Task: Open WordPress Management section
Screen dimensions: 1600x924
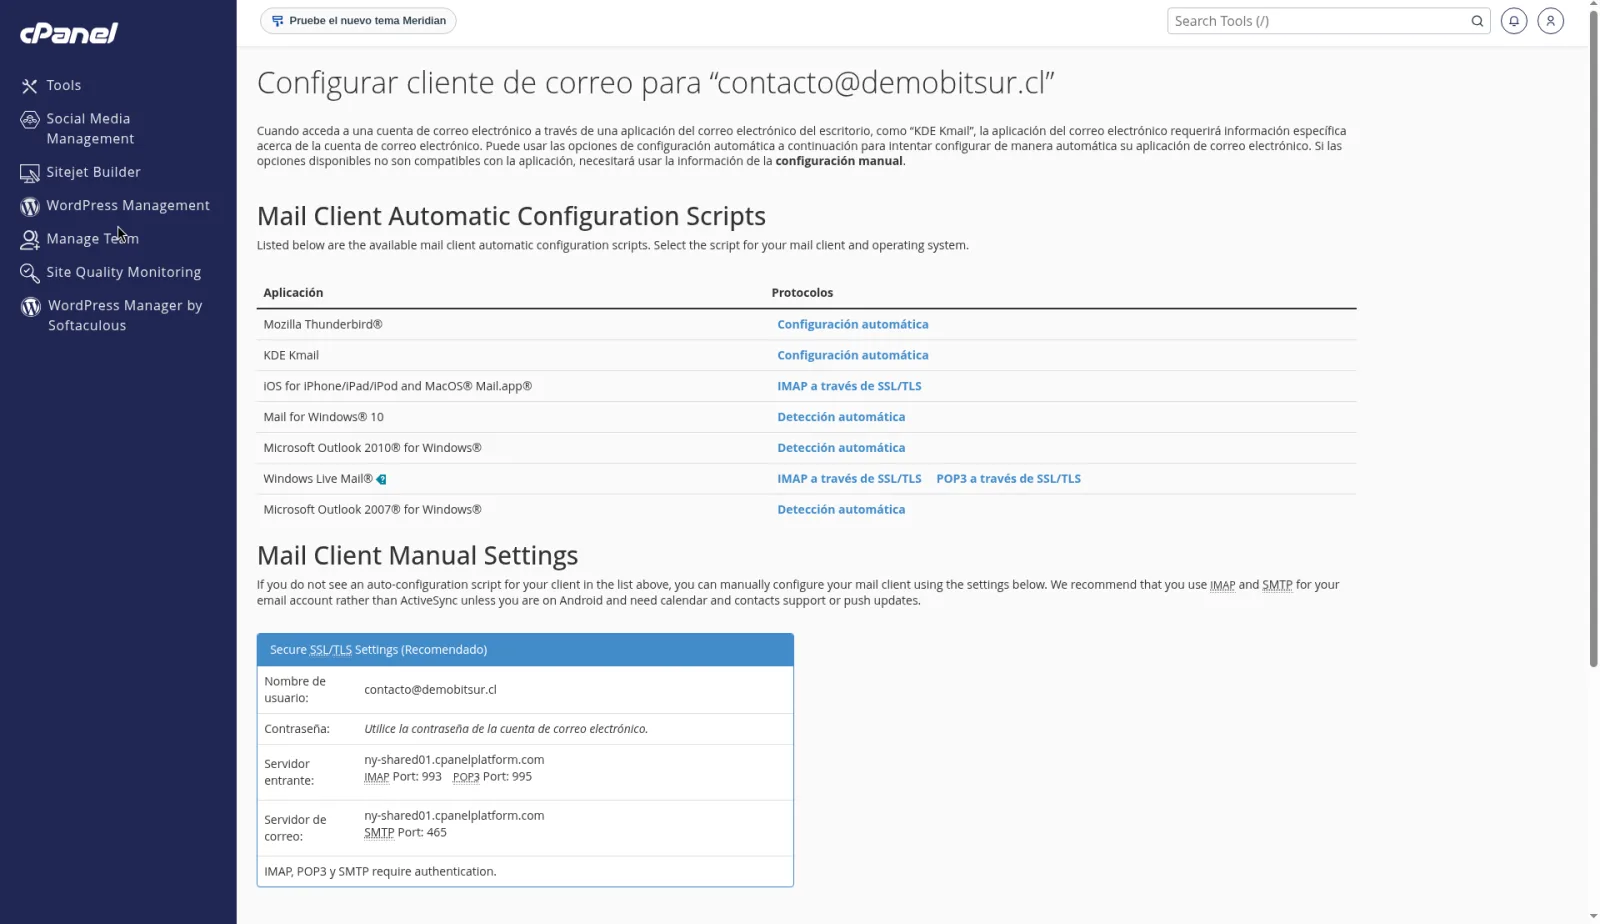Action: [128, 205]
